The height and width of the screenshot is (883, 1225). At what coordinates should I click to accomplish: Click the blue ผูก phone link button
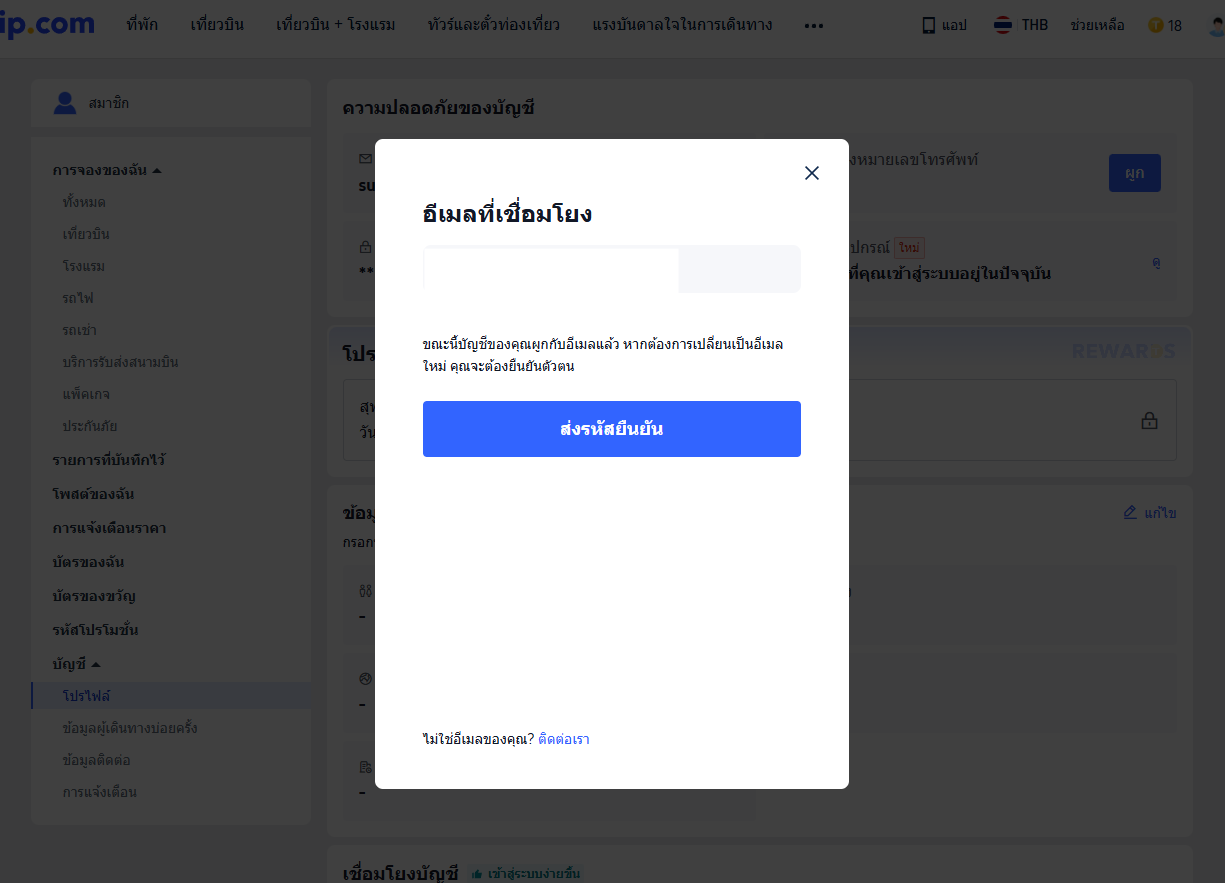(1134, 173)
